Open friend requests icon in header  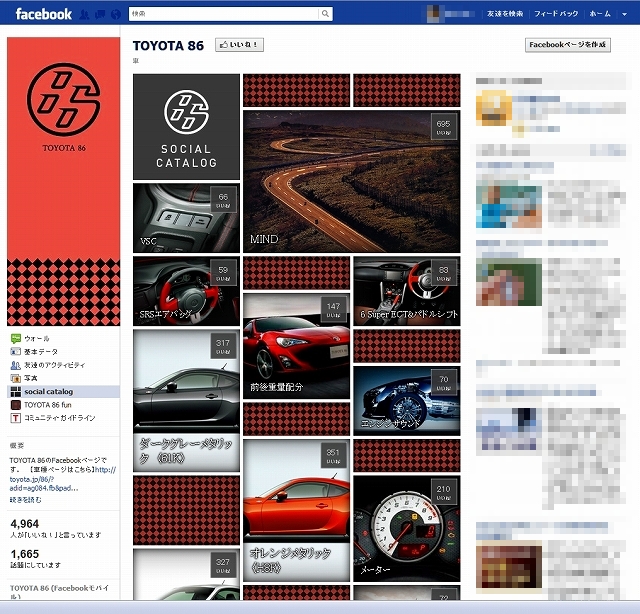click(x=84, y=15)
